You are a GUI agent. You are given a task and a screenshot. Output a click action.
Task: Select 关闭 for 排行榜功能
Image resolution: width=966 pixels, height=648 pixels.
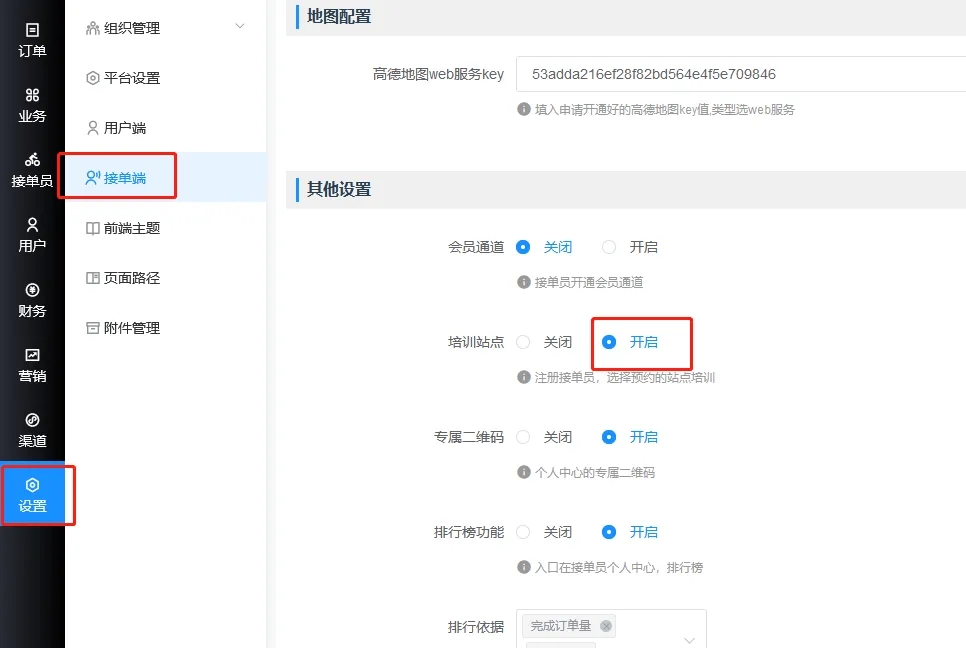tap(523, 532)
